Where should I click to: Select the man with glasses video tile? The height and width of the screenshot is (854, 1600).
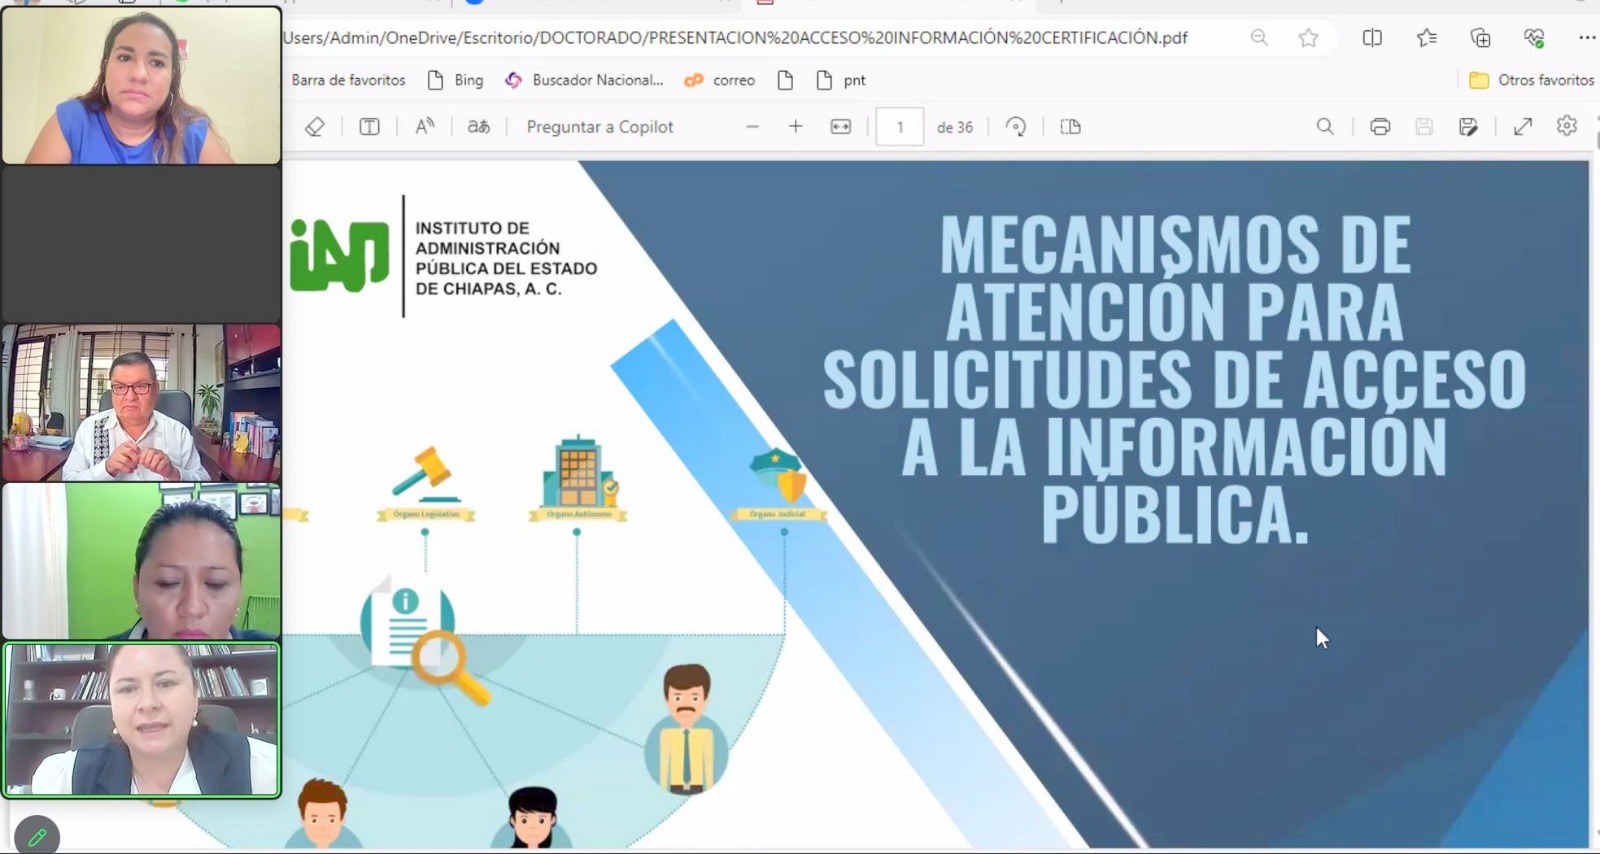pos(142,402)
